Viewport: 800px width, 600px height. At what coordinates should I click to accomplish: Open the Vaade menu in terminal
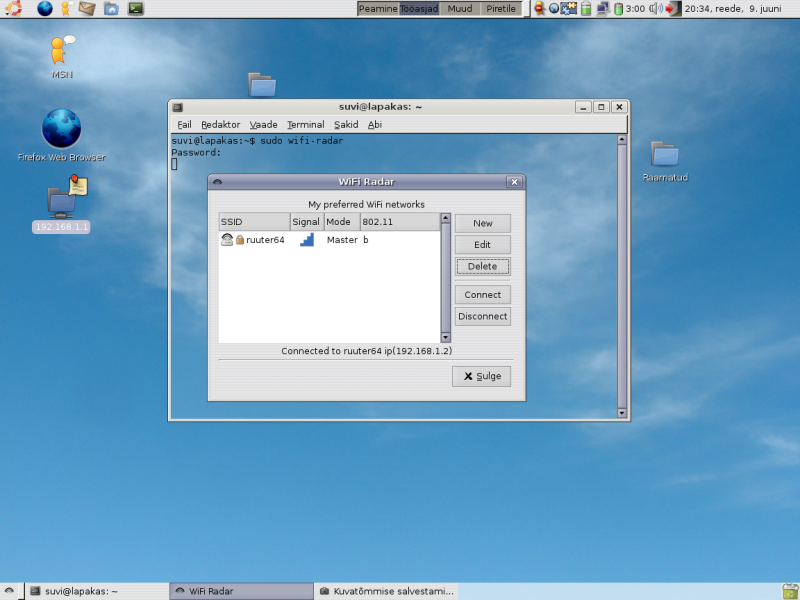(263, 124)
